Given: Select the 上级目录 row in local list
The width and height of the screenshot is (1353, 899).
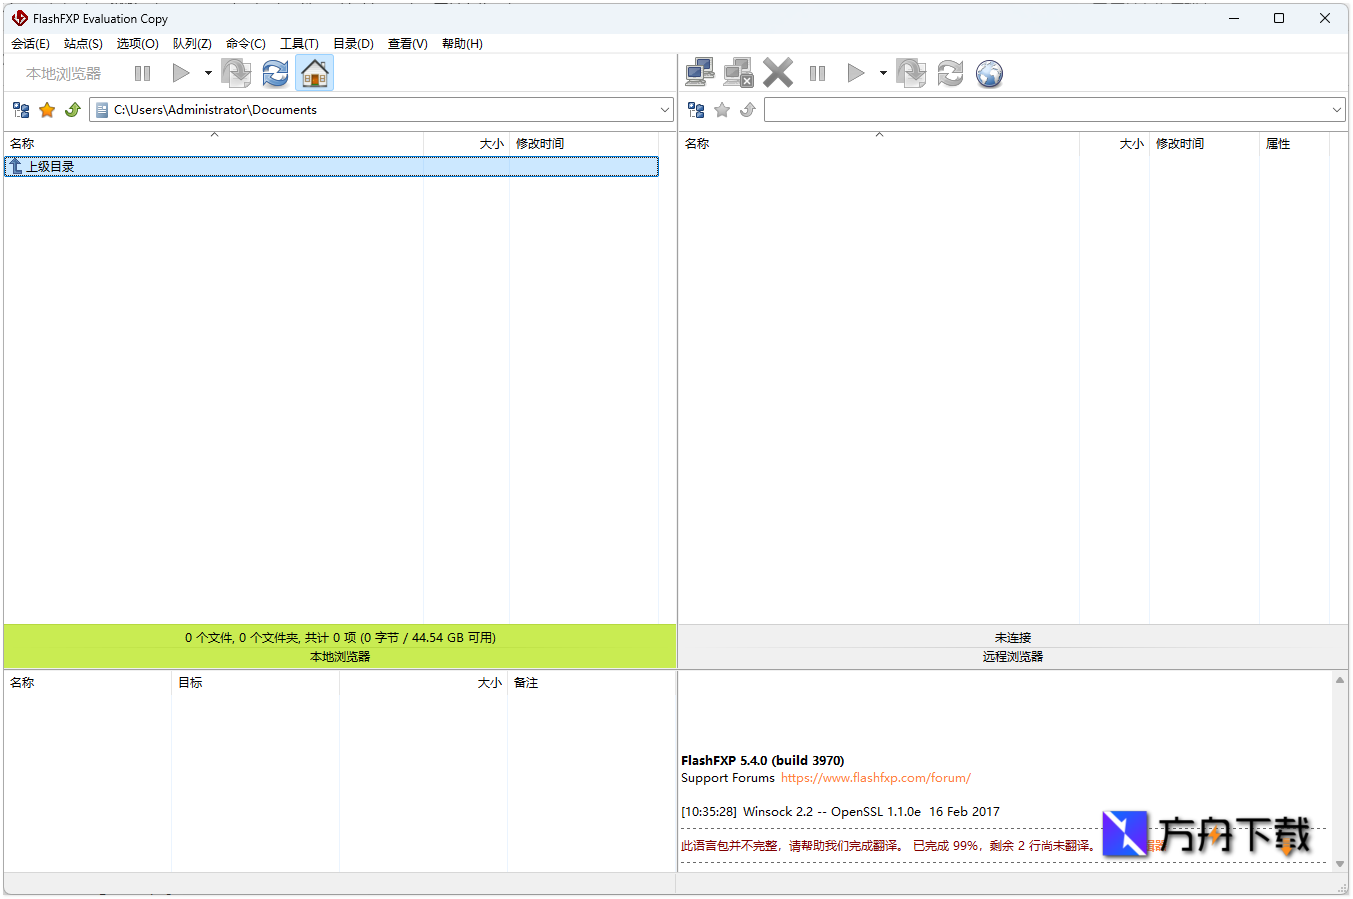Looking at the screenshot, I should pos(331,167).
